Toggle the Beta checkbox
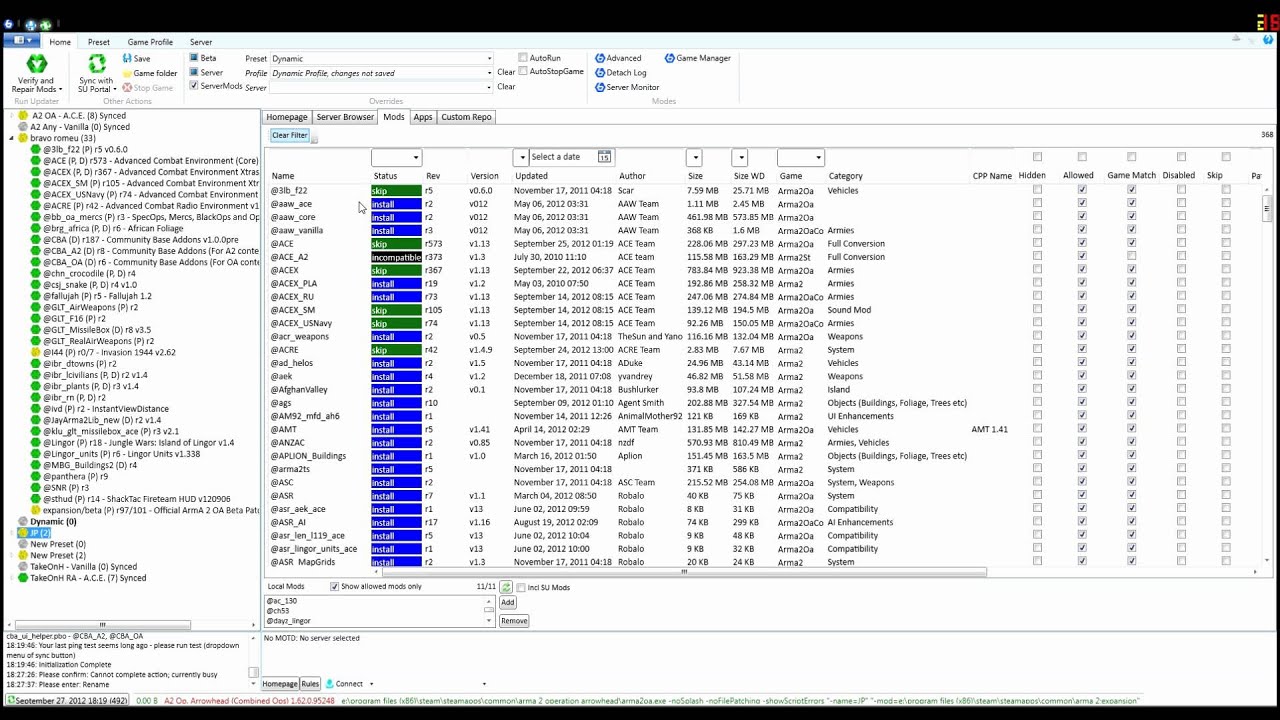The width and height of the screenshot is (1280, 720). [194, 58]
